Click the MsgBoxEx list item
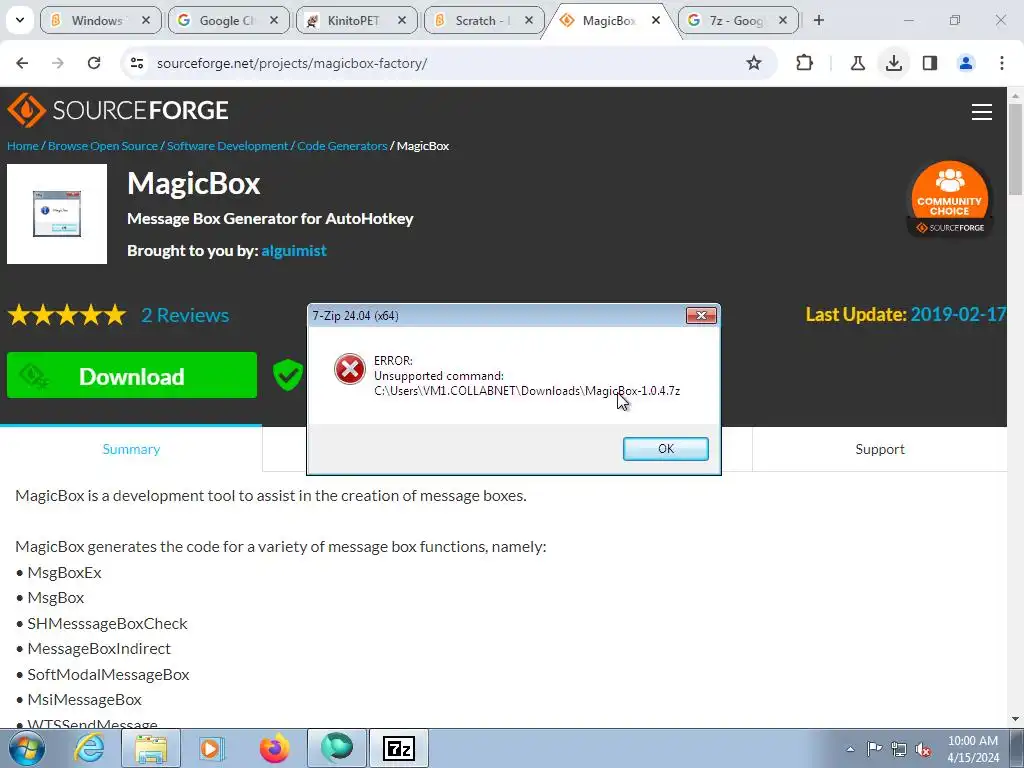The height and width of the screenshot is (768, 1024). pyautogui.click(x=65, y=573)
